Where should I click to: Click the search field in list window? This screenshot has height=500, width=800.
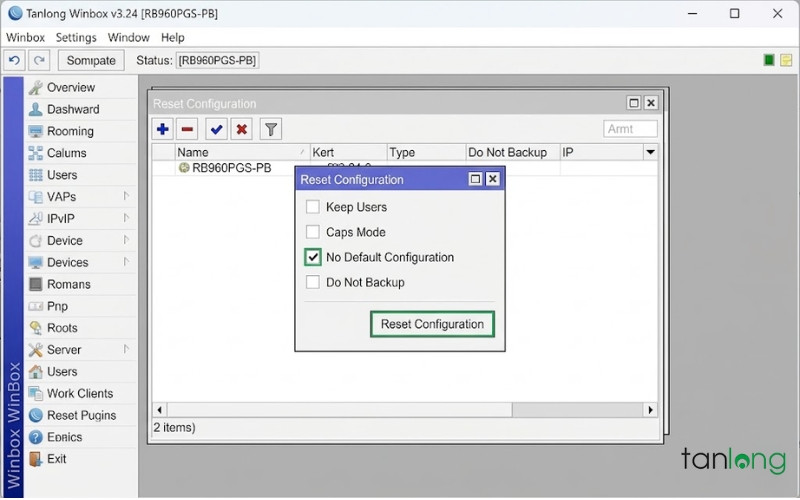click(631, 129)
